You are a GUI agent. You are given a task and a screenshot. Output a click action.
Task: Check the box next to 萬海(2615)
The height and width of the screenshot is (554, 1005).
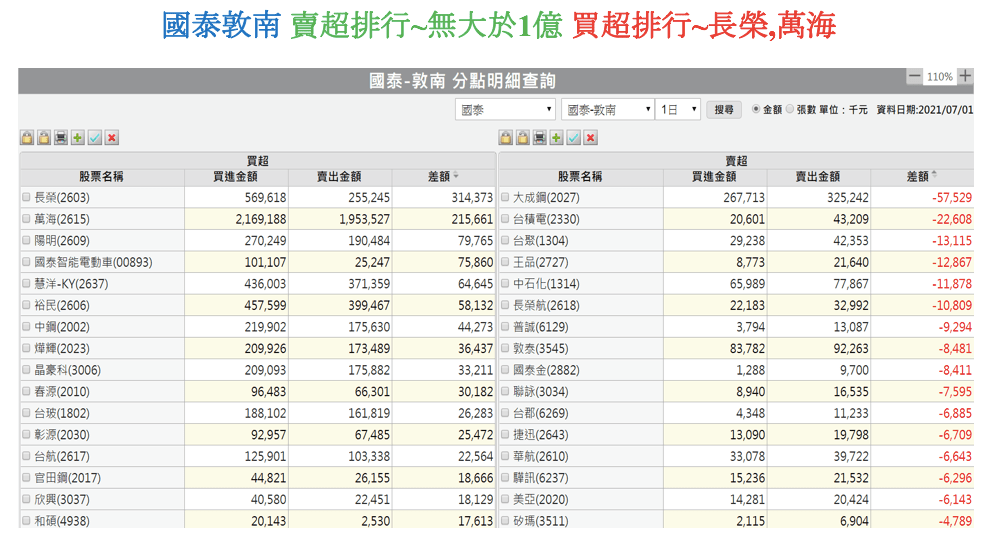click(x=27, y=219)
